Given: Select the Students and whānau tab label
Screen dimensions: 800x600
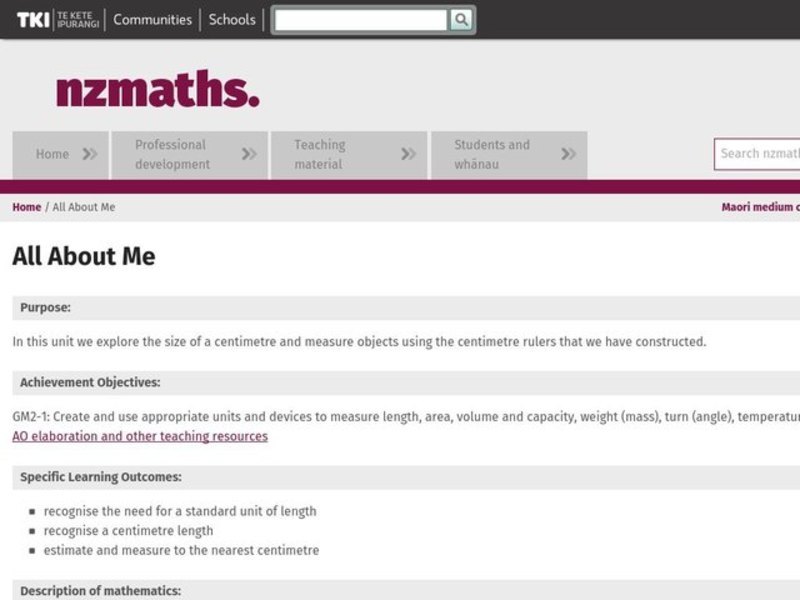Looking at the screenshot, I should coord(492,154).
